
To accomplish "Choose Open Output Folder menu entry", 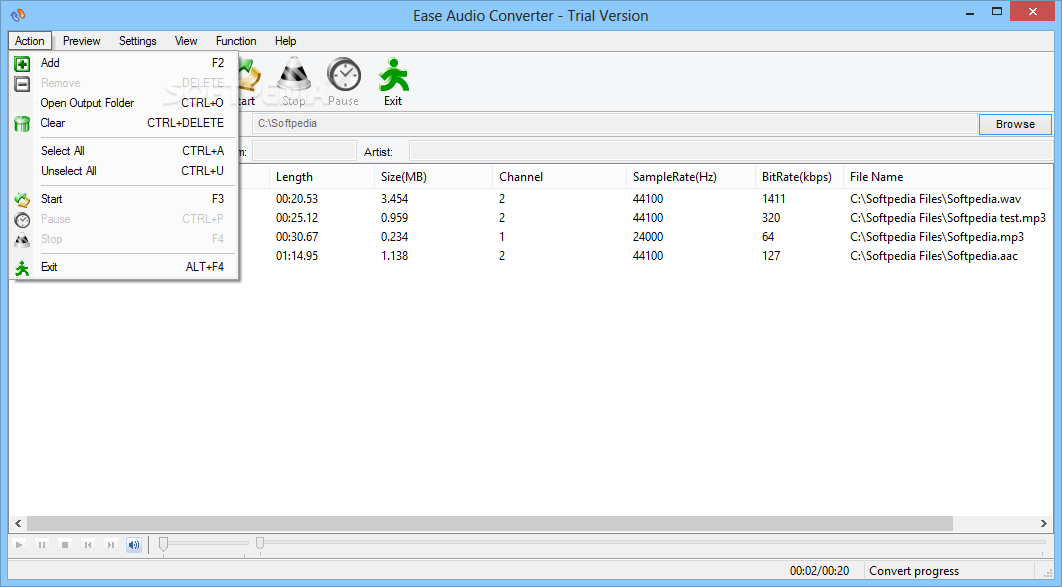I will coord(125,103).
